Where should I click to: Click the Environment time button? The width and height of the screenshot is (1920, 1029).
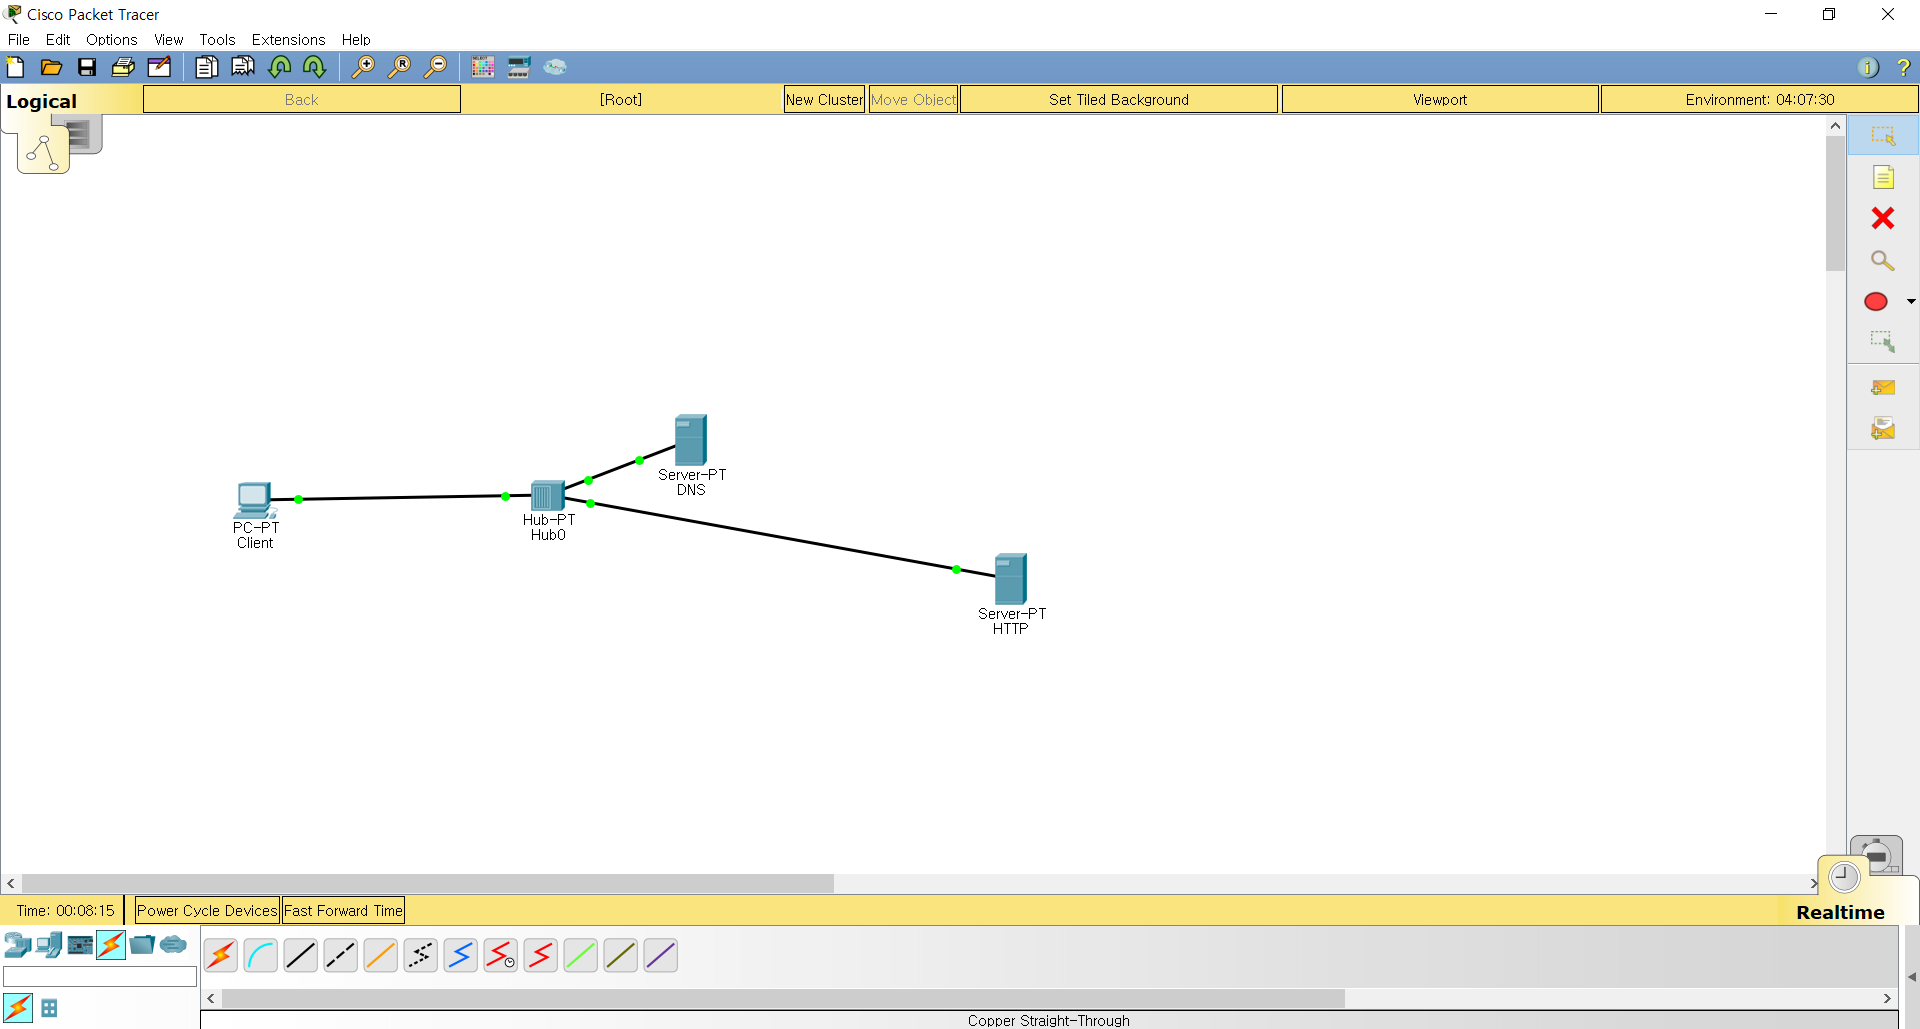1759,99
